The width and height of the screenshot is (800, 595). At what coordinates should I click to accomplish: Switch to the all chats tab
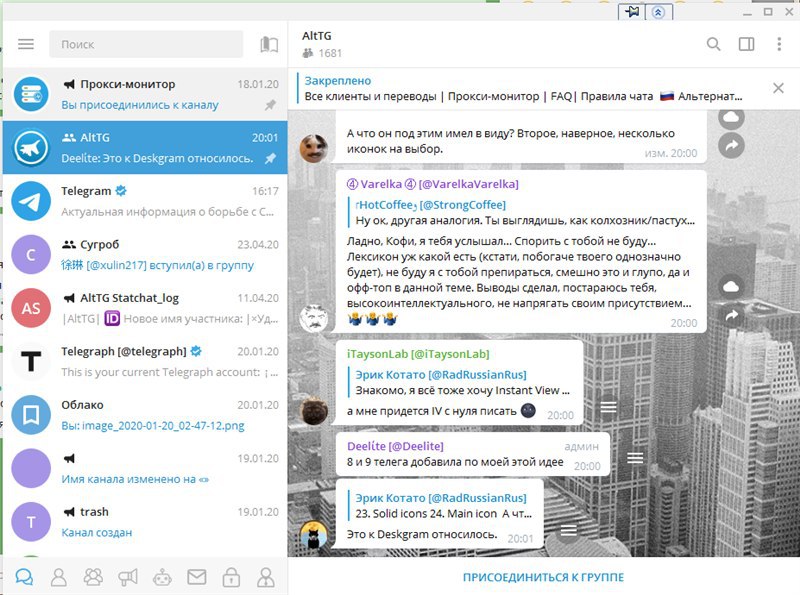coord(24,577)
